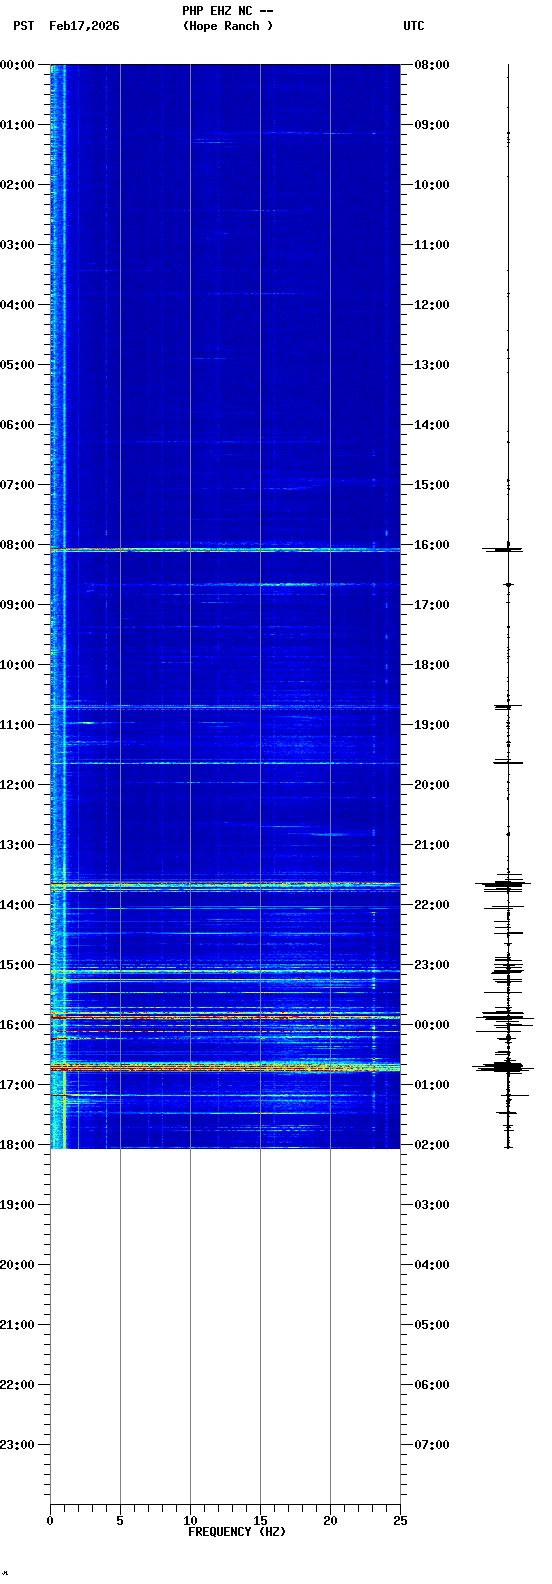Image resolution: width=552 pixels, height=1584 pixels.
Task: Click the '15' frequency axis label
Action: (x=260, y=1521)
